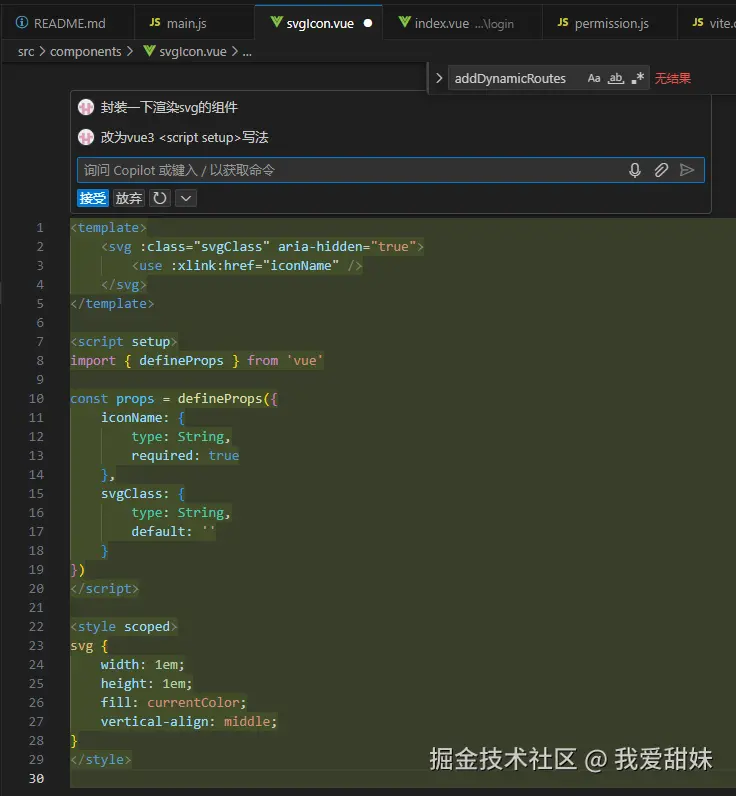736x796 pixels.
Task: Click the rerun request circular arrow icon
Action: (x=160, y=198)
